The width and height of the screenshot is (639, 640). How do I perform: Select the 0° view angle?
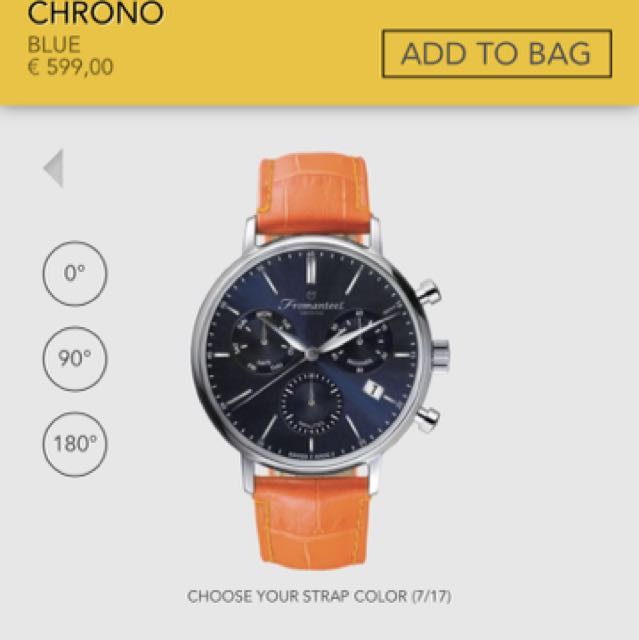(75, 273)
